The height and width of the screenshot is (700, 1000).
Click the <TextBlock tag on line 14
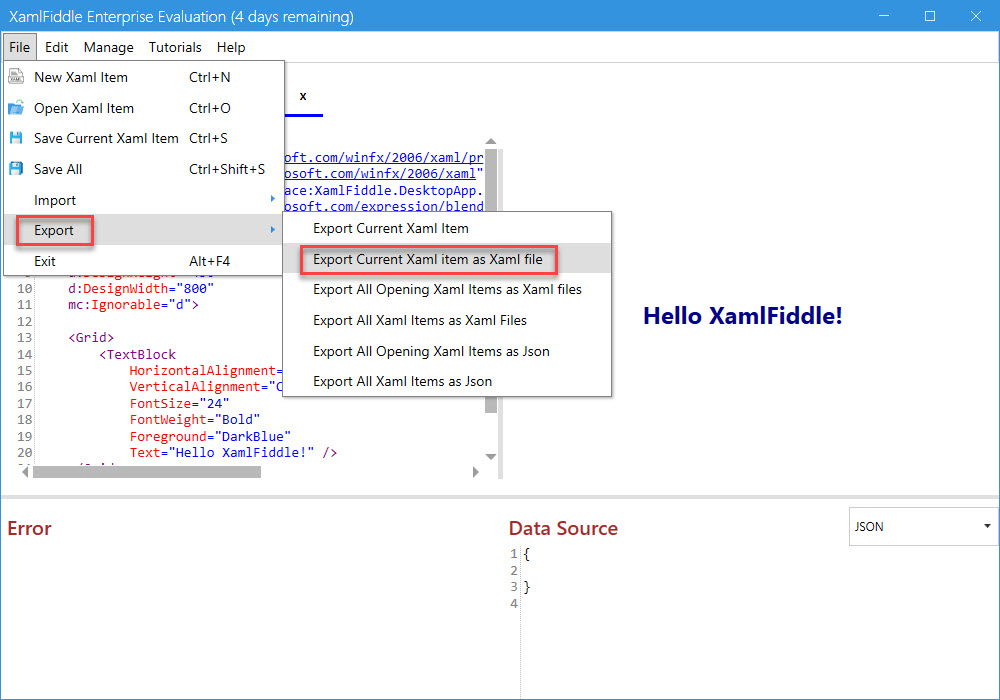pyautogui.click(x=137, y=354)
